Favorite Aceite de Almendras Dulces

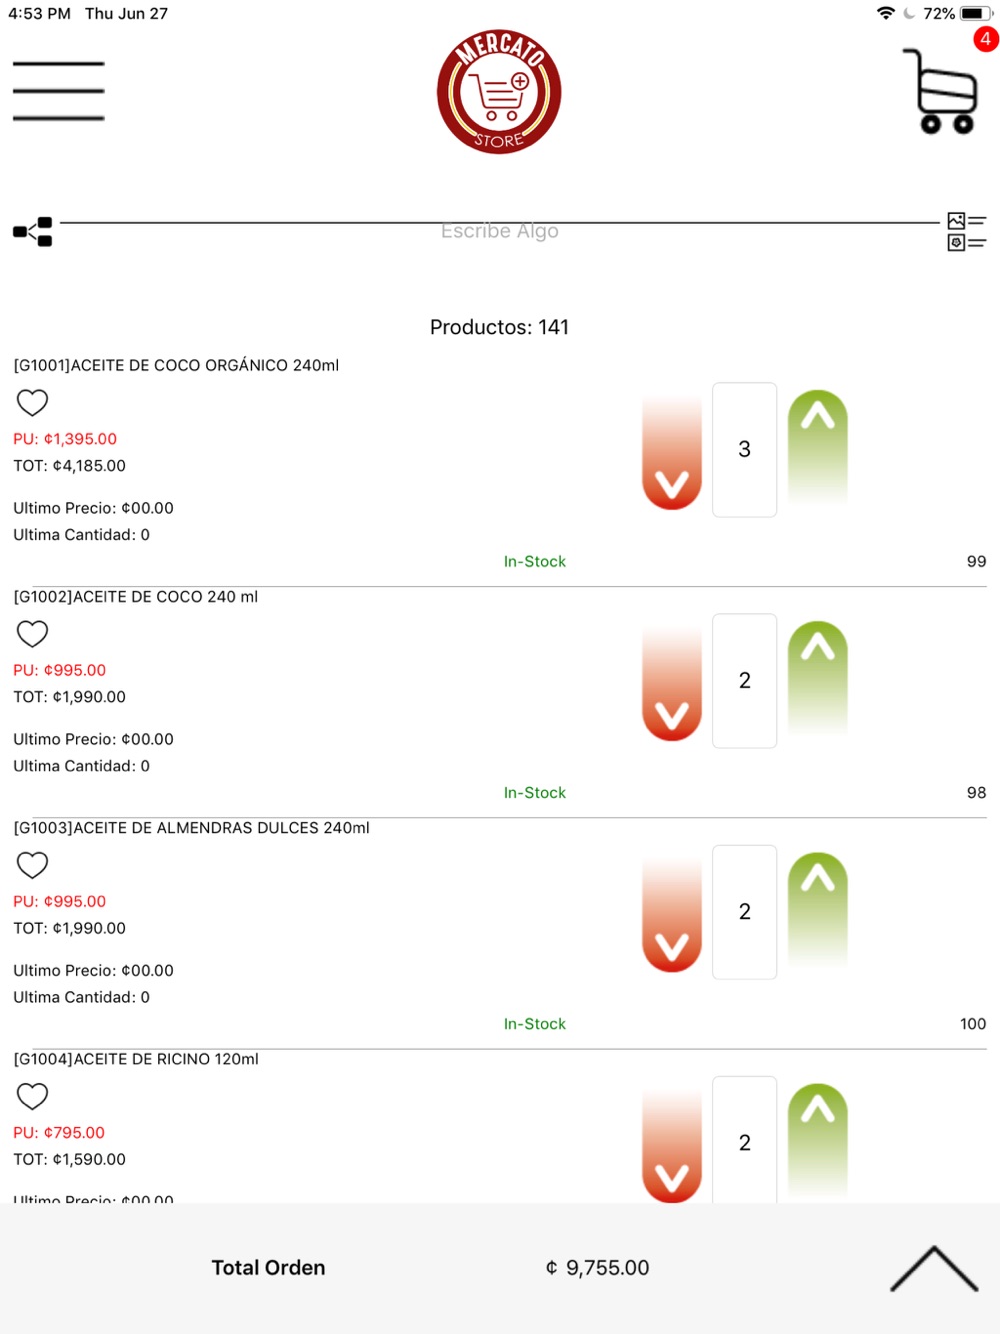pyautogui.click(x=32, y=864)
